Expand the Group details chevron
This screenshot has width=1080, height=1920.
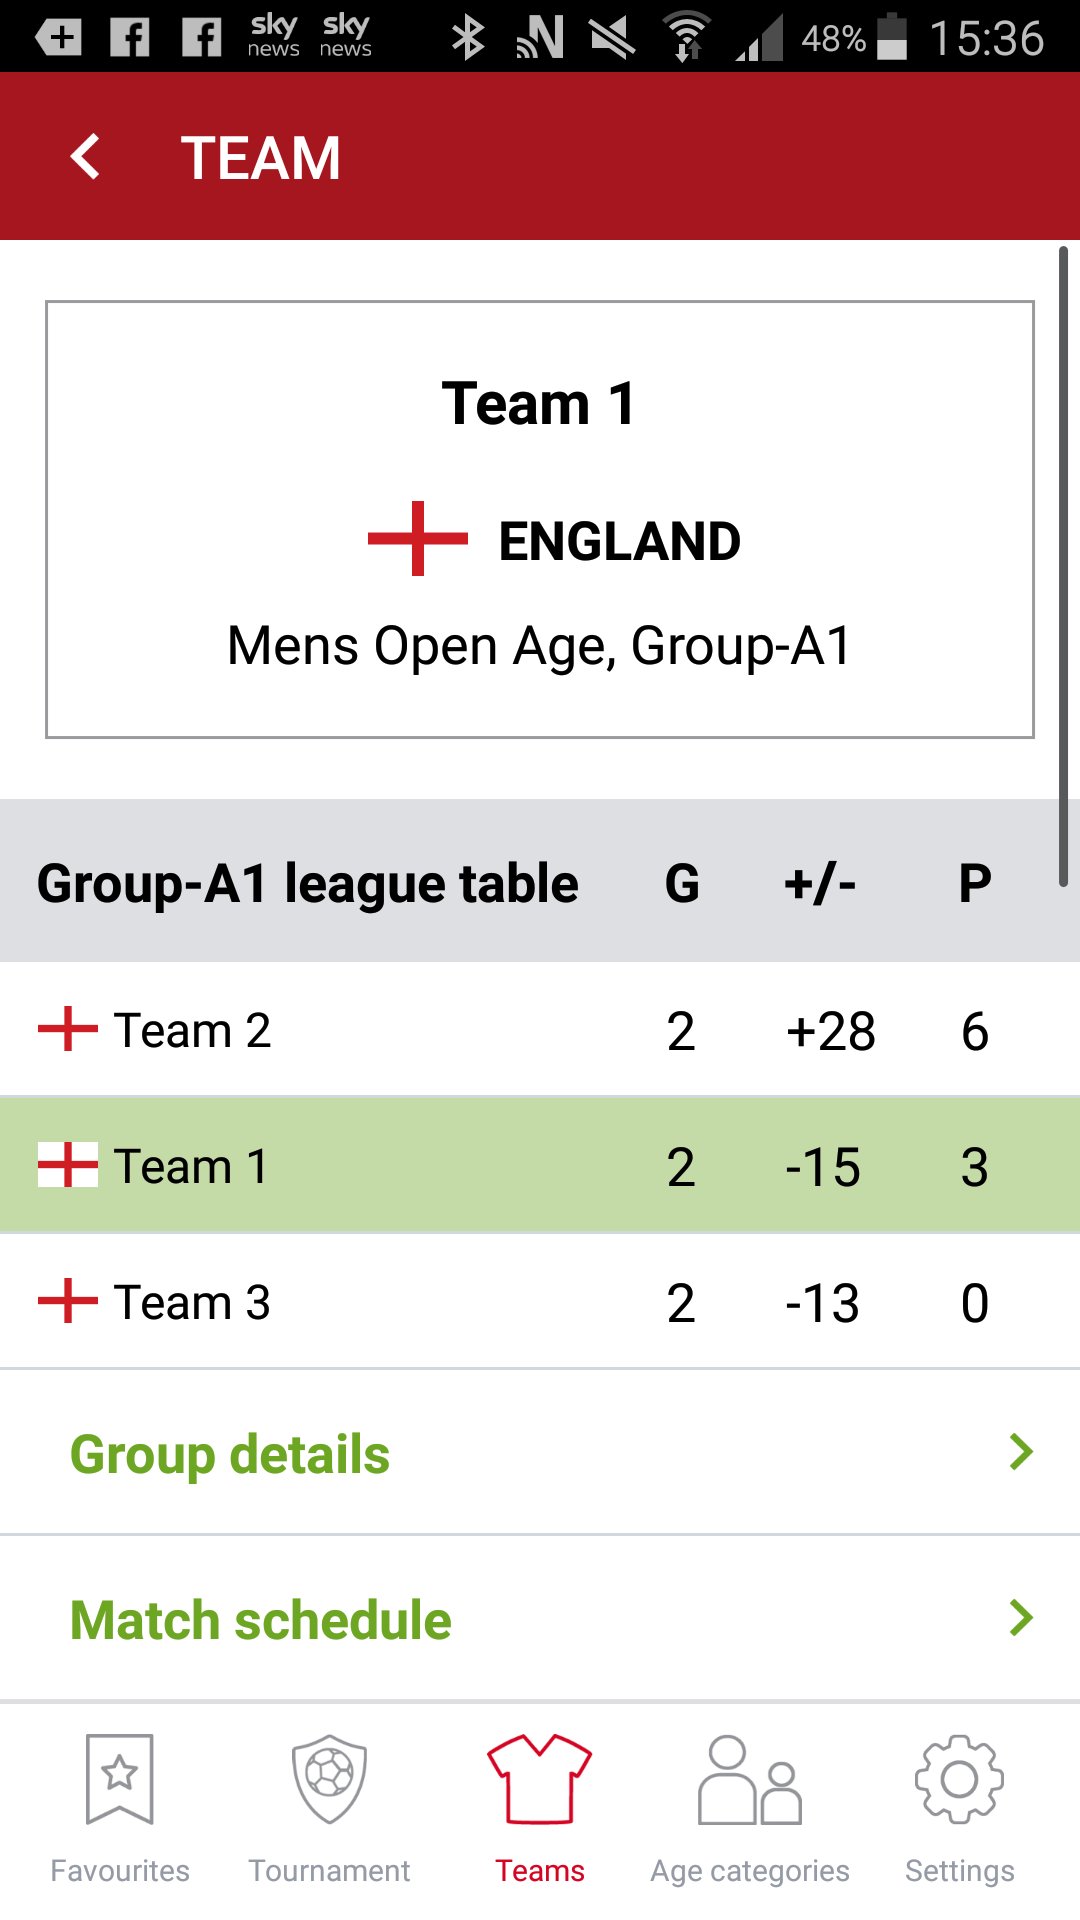click(1021, 1452)
